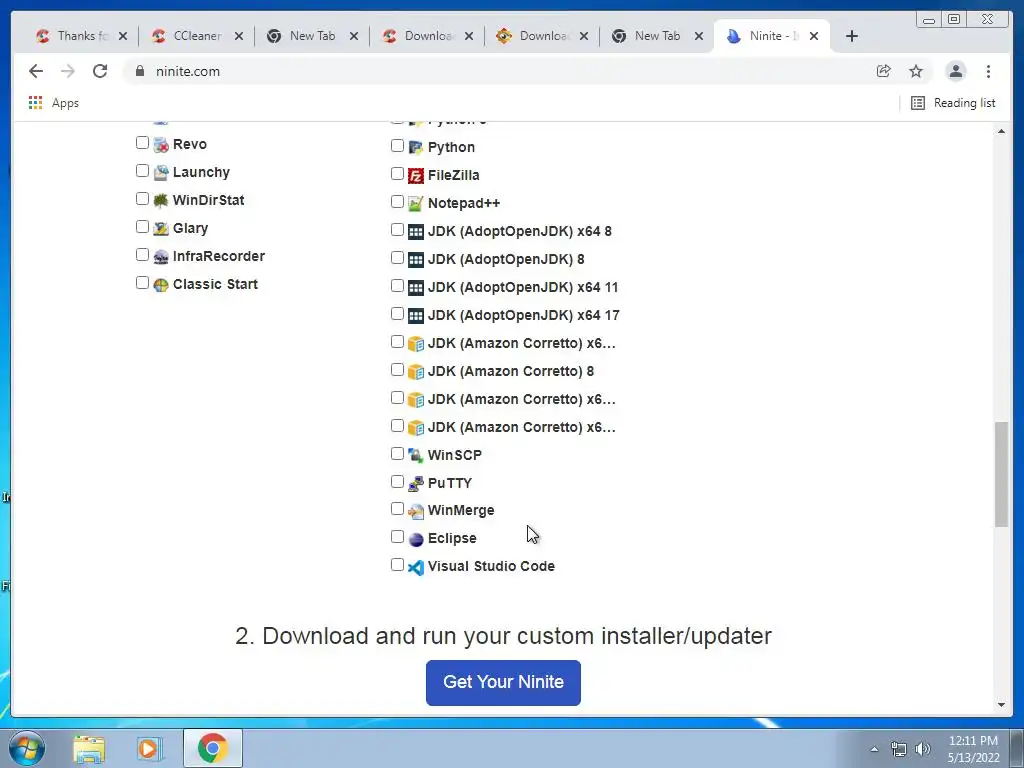Select the Eclipse checkbox

397,537
